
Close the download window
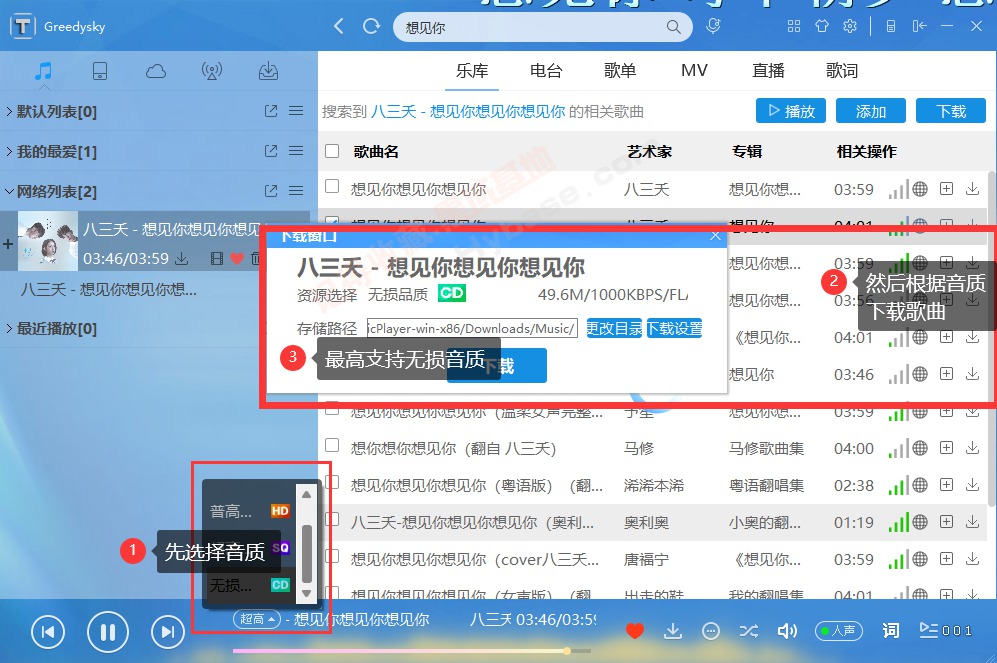click(715, 235)
